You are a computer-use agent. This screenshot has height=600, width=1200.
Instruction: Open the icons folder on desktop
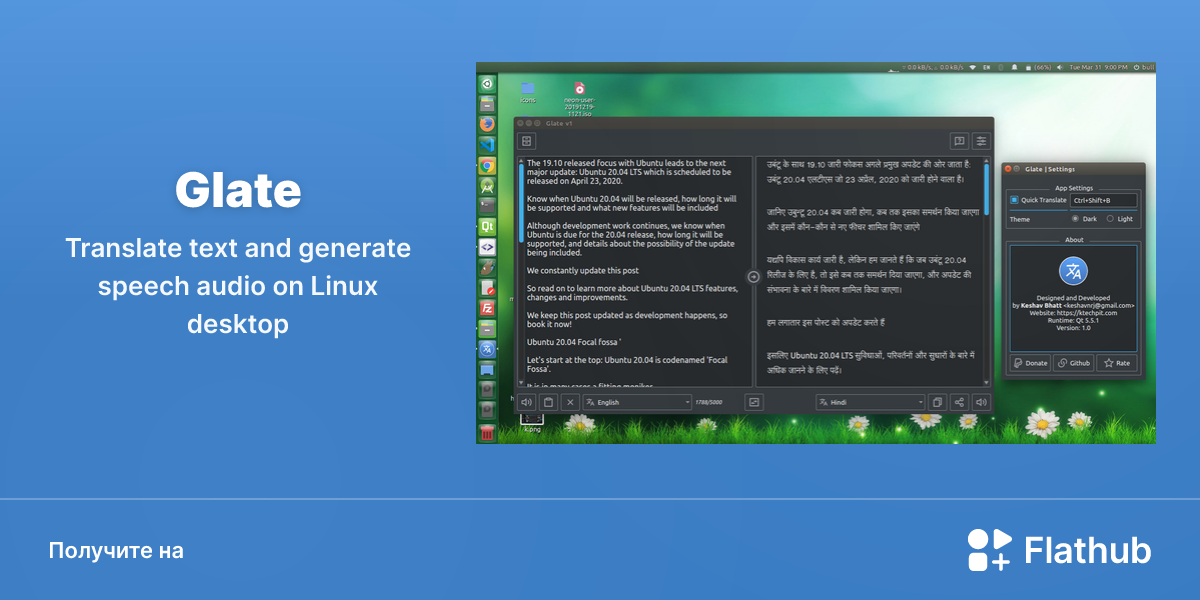[528, 92]
